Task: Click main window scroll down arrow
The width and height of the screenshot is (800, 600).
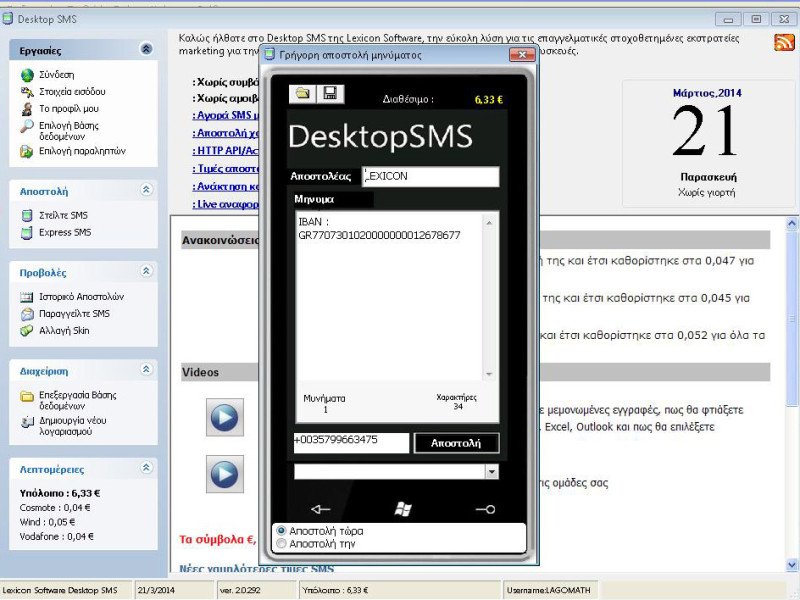Action: [x=792, y=565]
